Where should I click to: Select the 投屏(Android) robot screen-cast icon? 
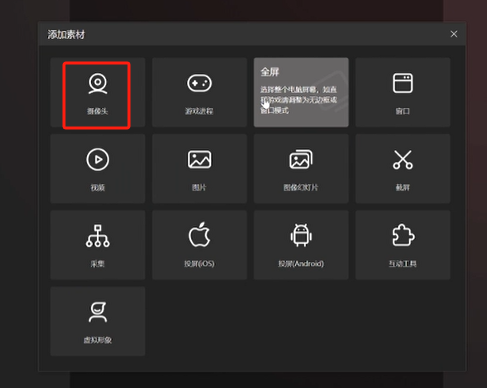pos(301,235)
